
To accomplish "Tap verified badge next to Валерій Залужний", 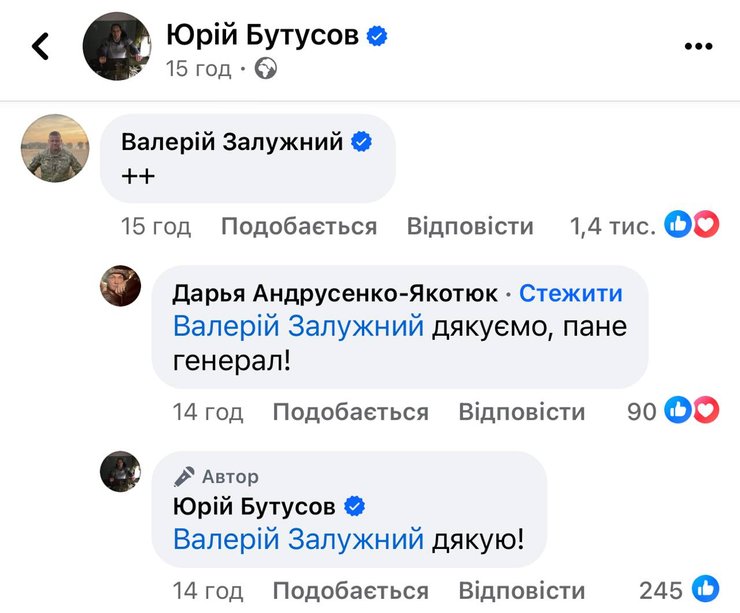I will (362, 142).
